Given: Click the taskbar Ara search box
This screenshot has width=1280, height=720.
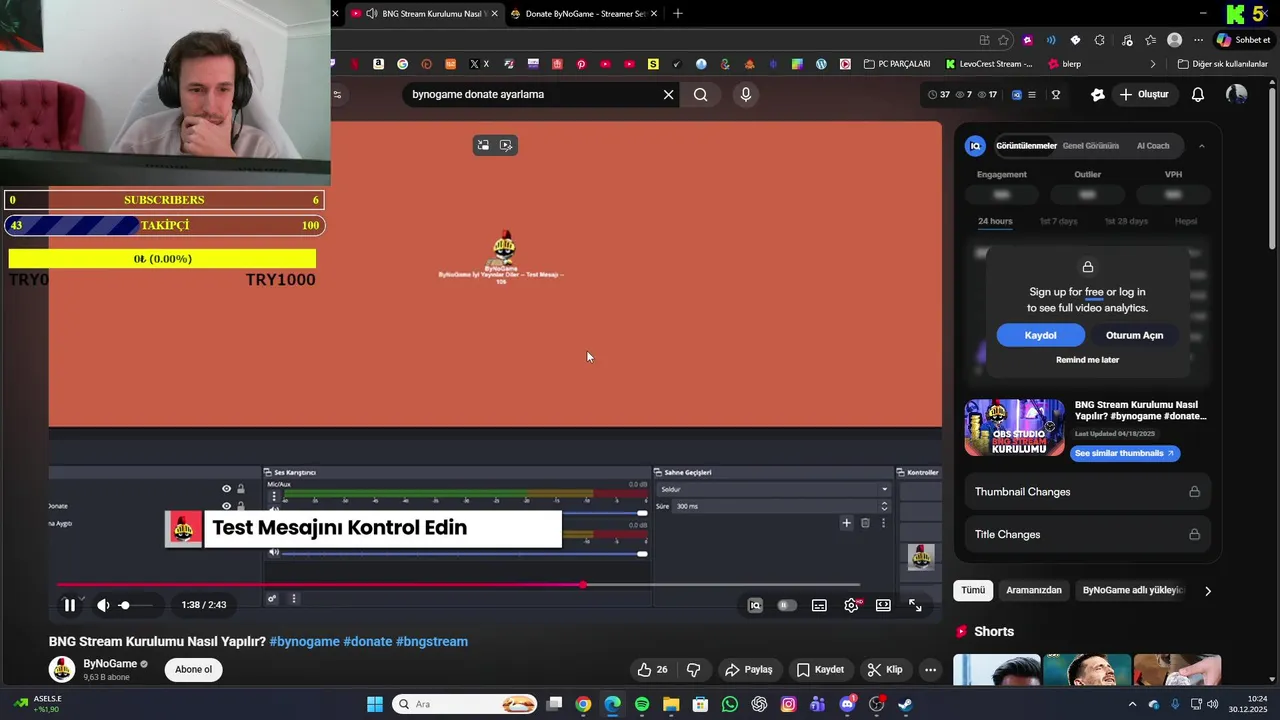Looking at the screenshot, I should click(x=465, y=704).
